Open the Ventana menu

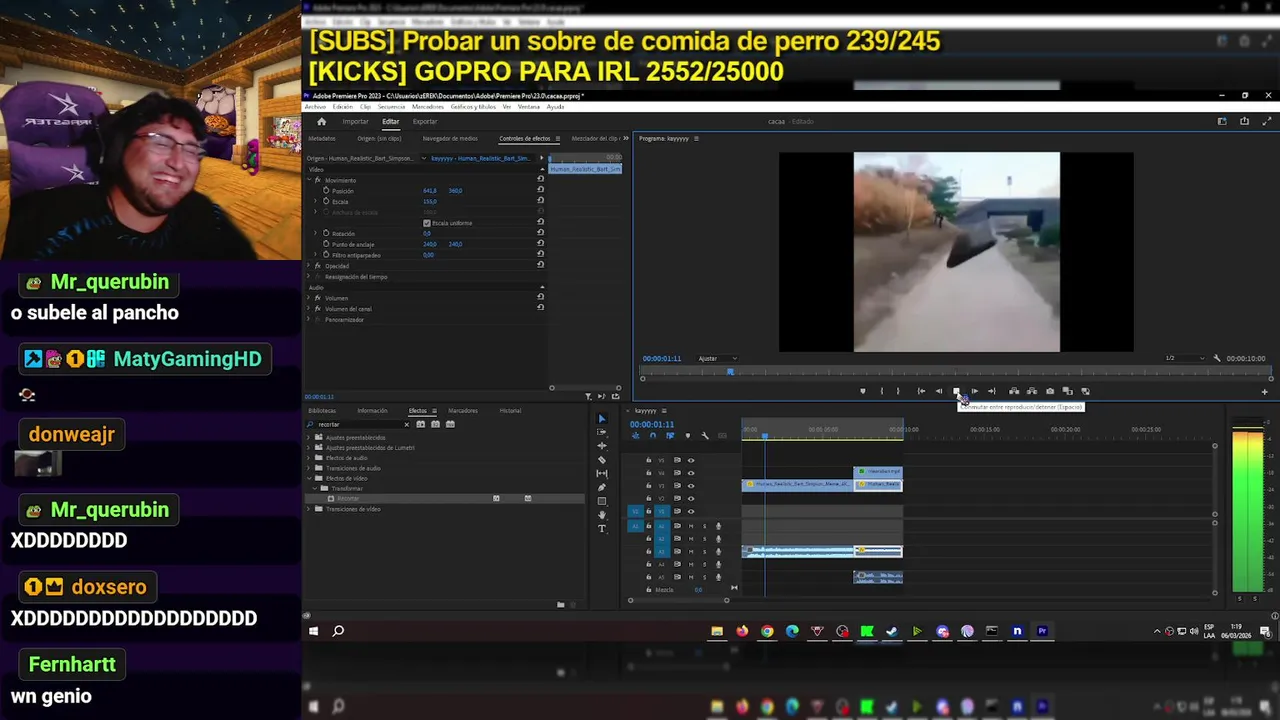(x=529, y=106)
